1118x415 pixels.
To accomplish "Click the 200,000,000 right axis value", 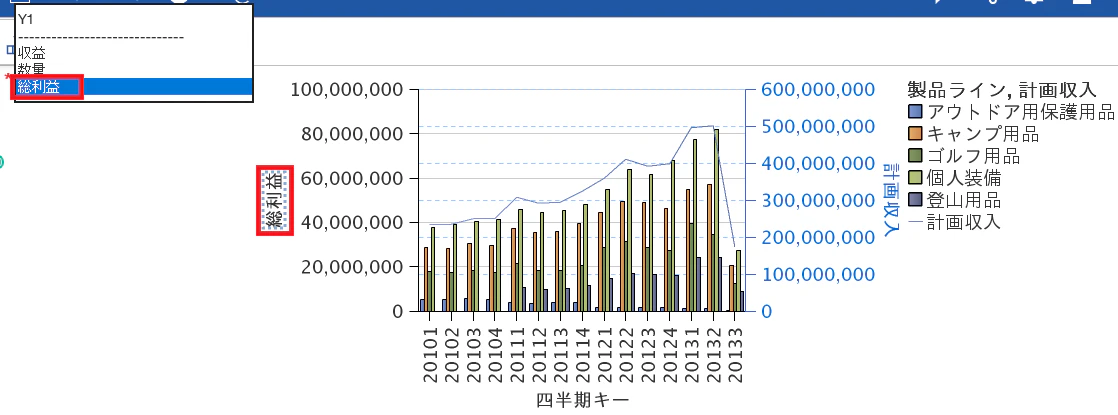I will coord(817,237).
